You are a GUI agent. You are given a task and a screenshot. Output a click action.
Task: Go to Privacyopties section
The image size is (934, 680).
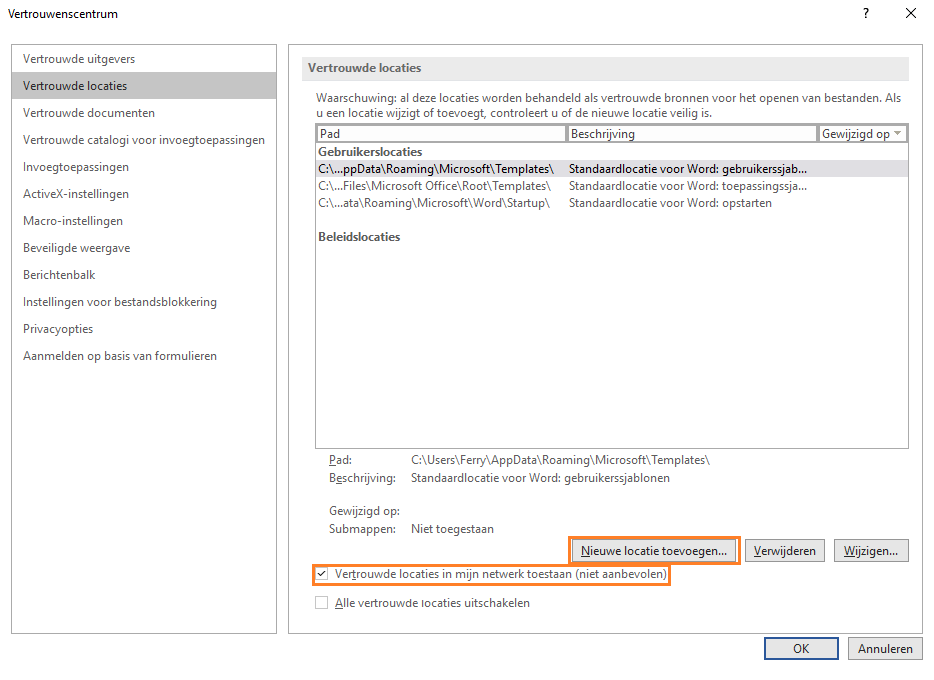[x=144, y=329]
